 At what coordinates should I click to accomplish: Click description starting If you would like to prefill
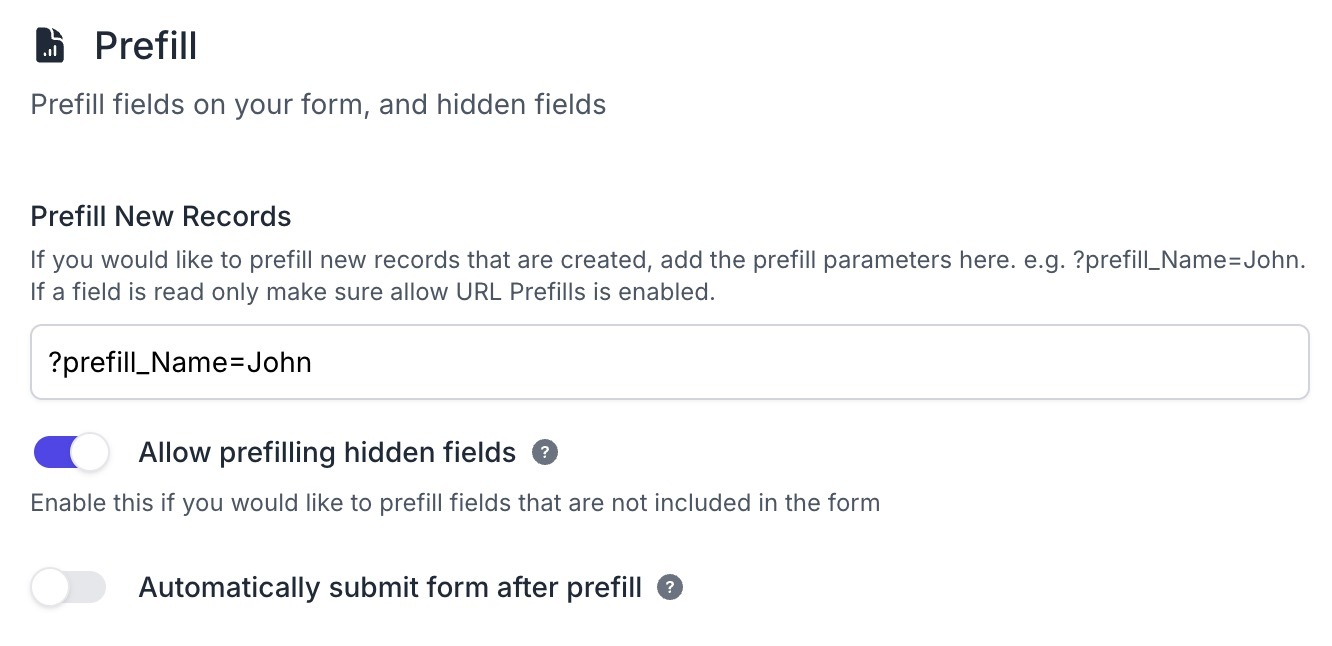668,277
